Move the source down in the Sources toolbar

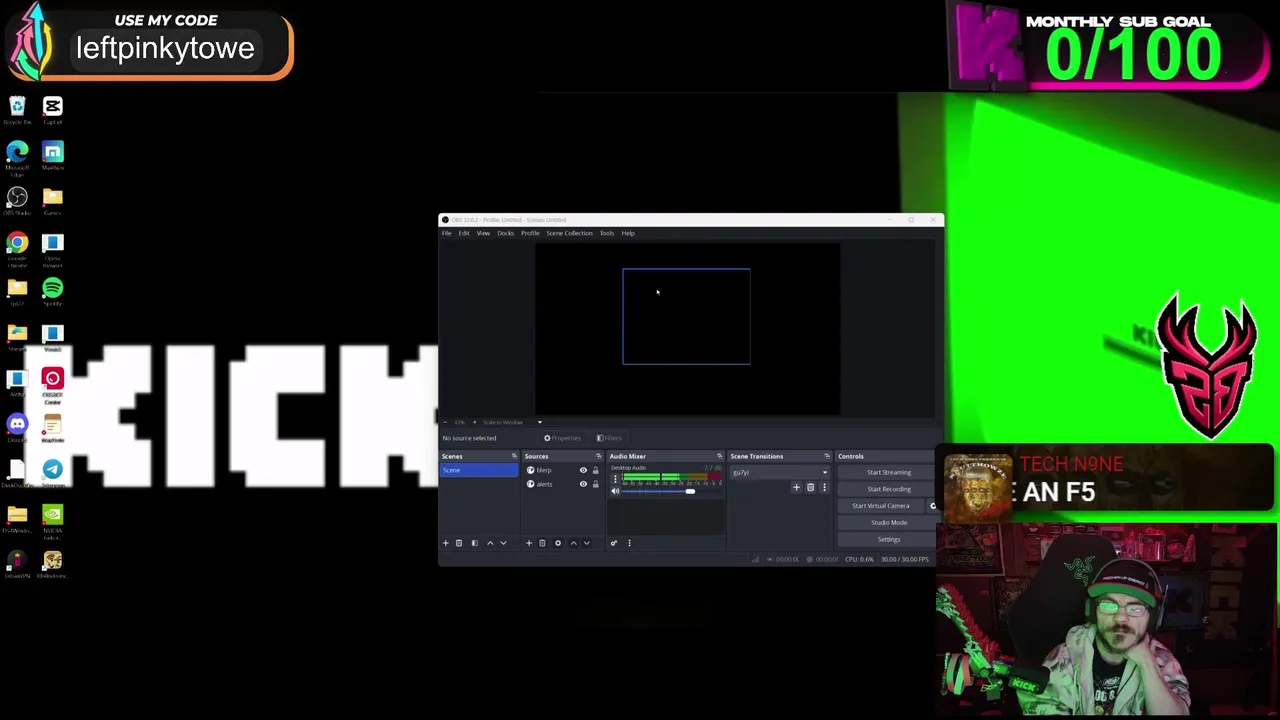pos(586,543)
